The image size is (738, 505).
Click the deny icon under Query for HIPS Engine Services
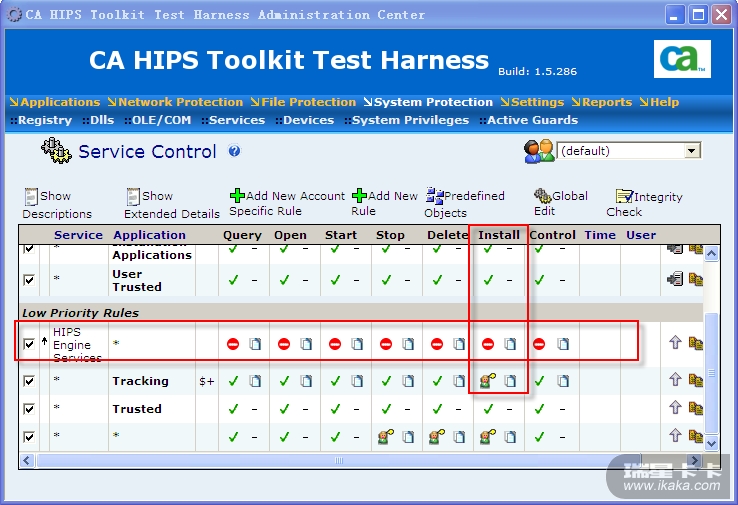(233, 344)
